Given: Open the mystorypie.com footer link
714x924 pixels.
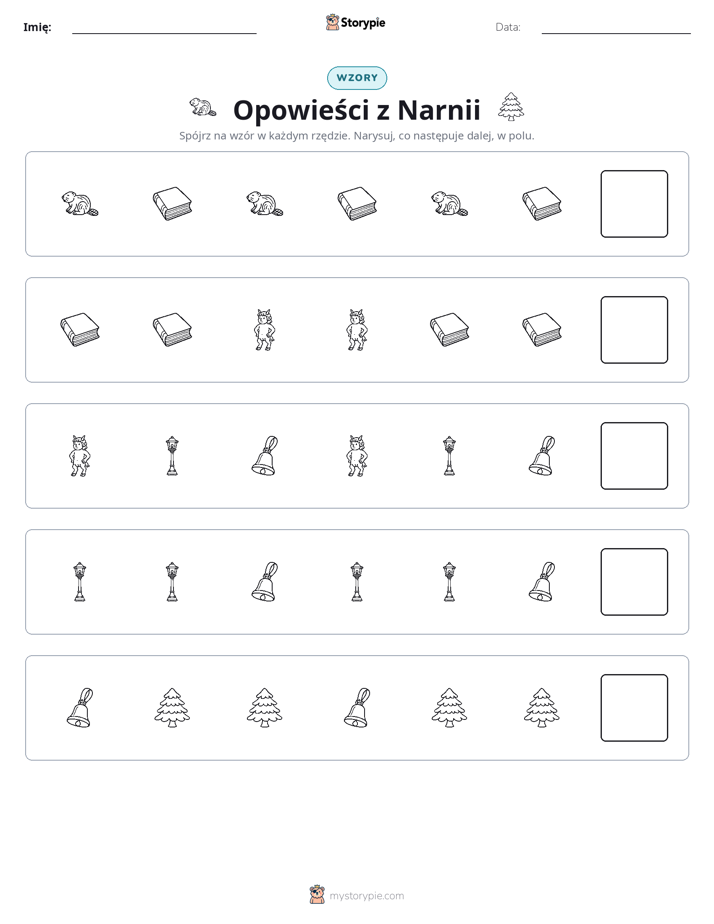Looking at the screenshot, I should click(357, 895).
